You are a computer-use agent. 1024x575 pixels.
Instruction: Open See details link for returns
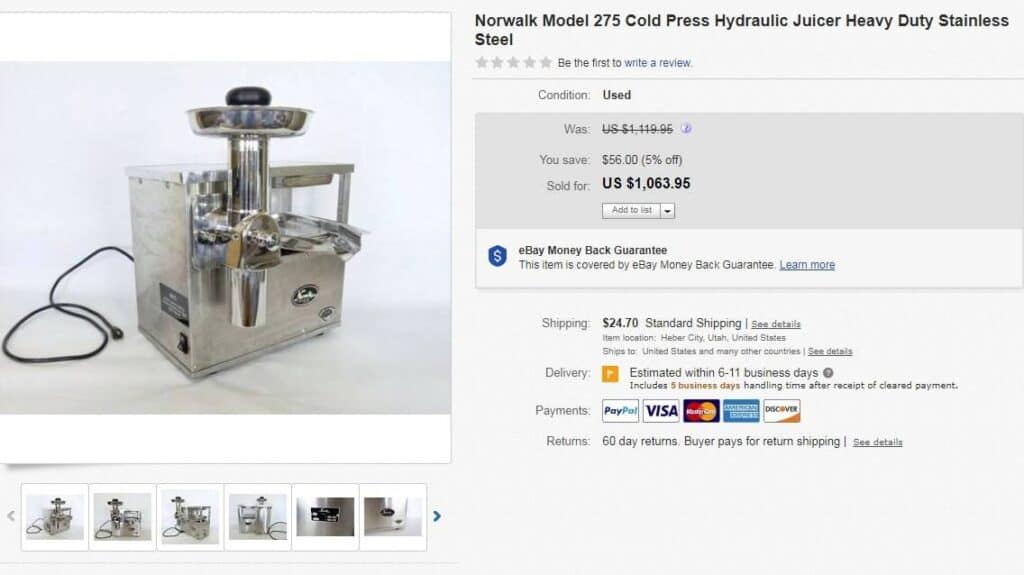pyautogui.click(x=878, y=442)
